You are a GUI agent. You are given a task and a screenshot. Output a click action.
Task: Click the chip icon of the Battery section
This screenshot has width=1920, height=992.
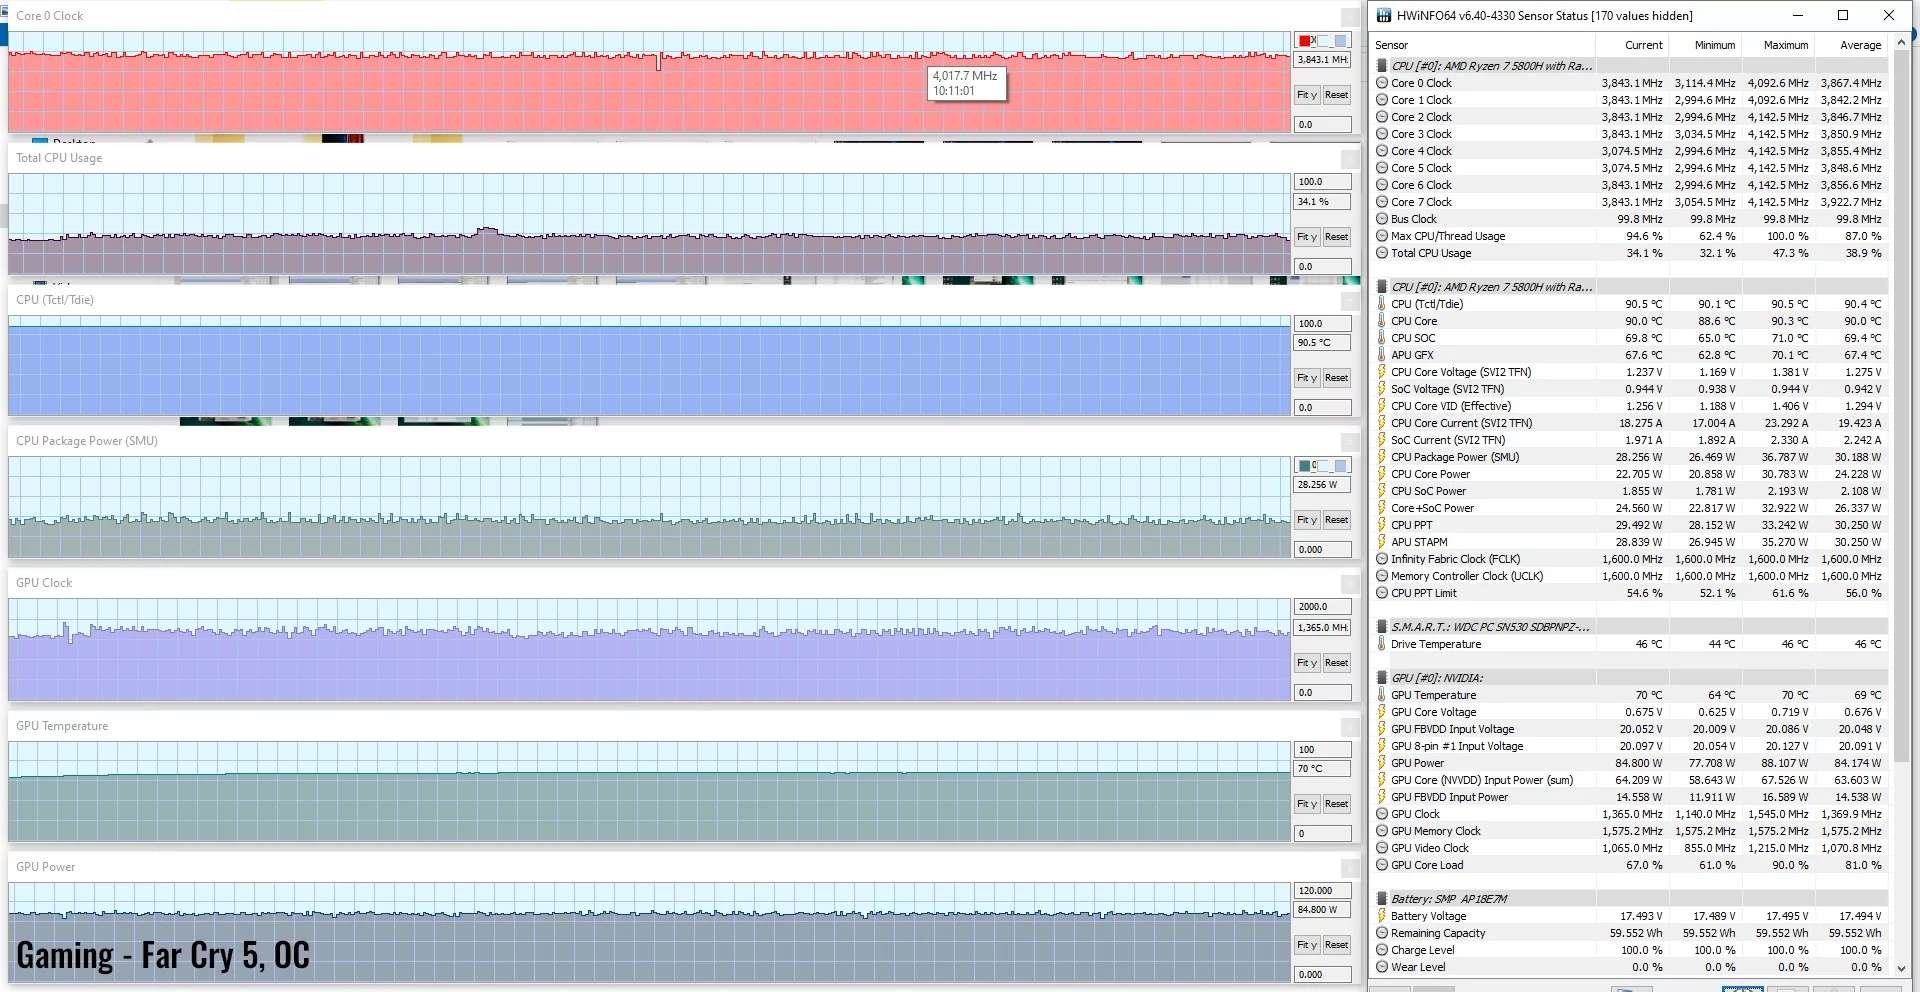[x=1382, y=899]
